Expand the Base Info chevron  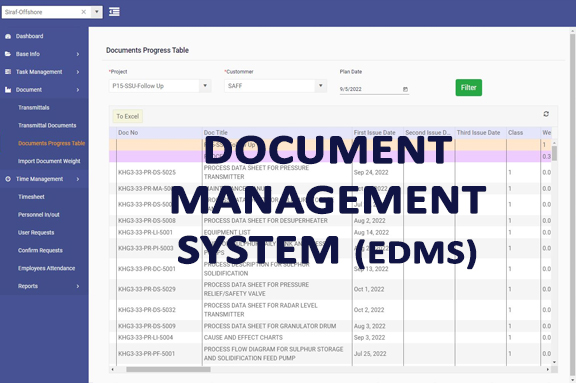tap(78, 54)
